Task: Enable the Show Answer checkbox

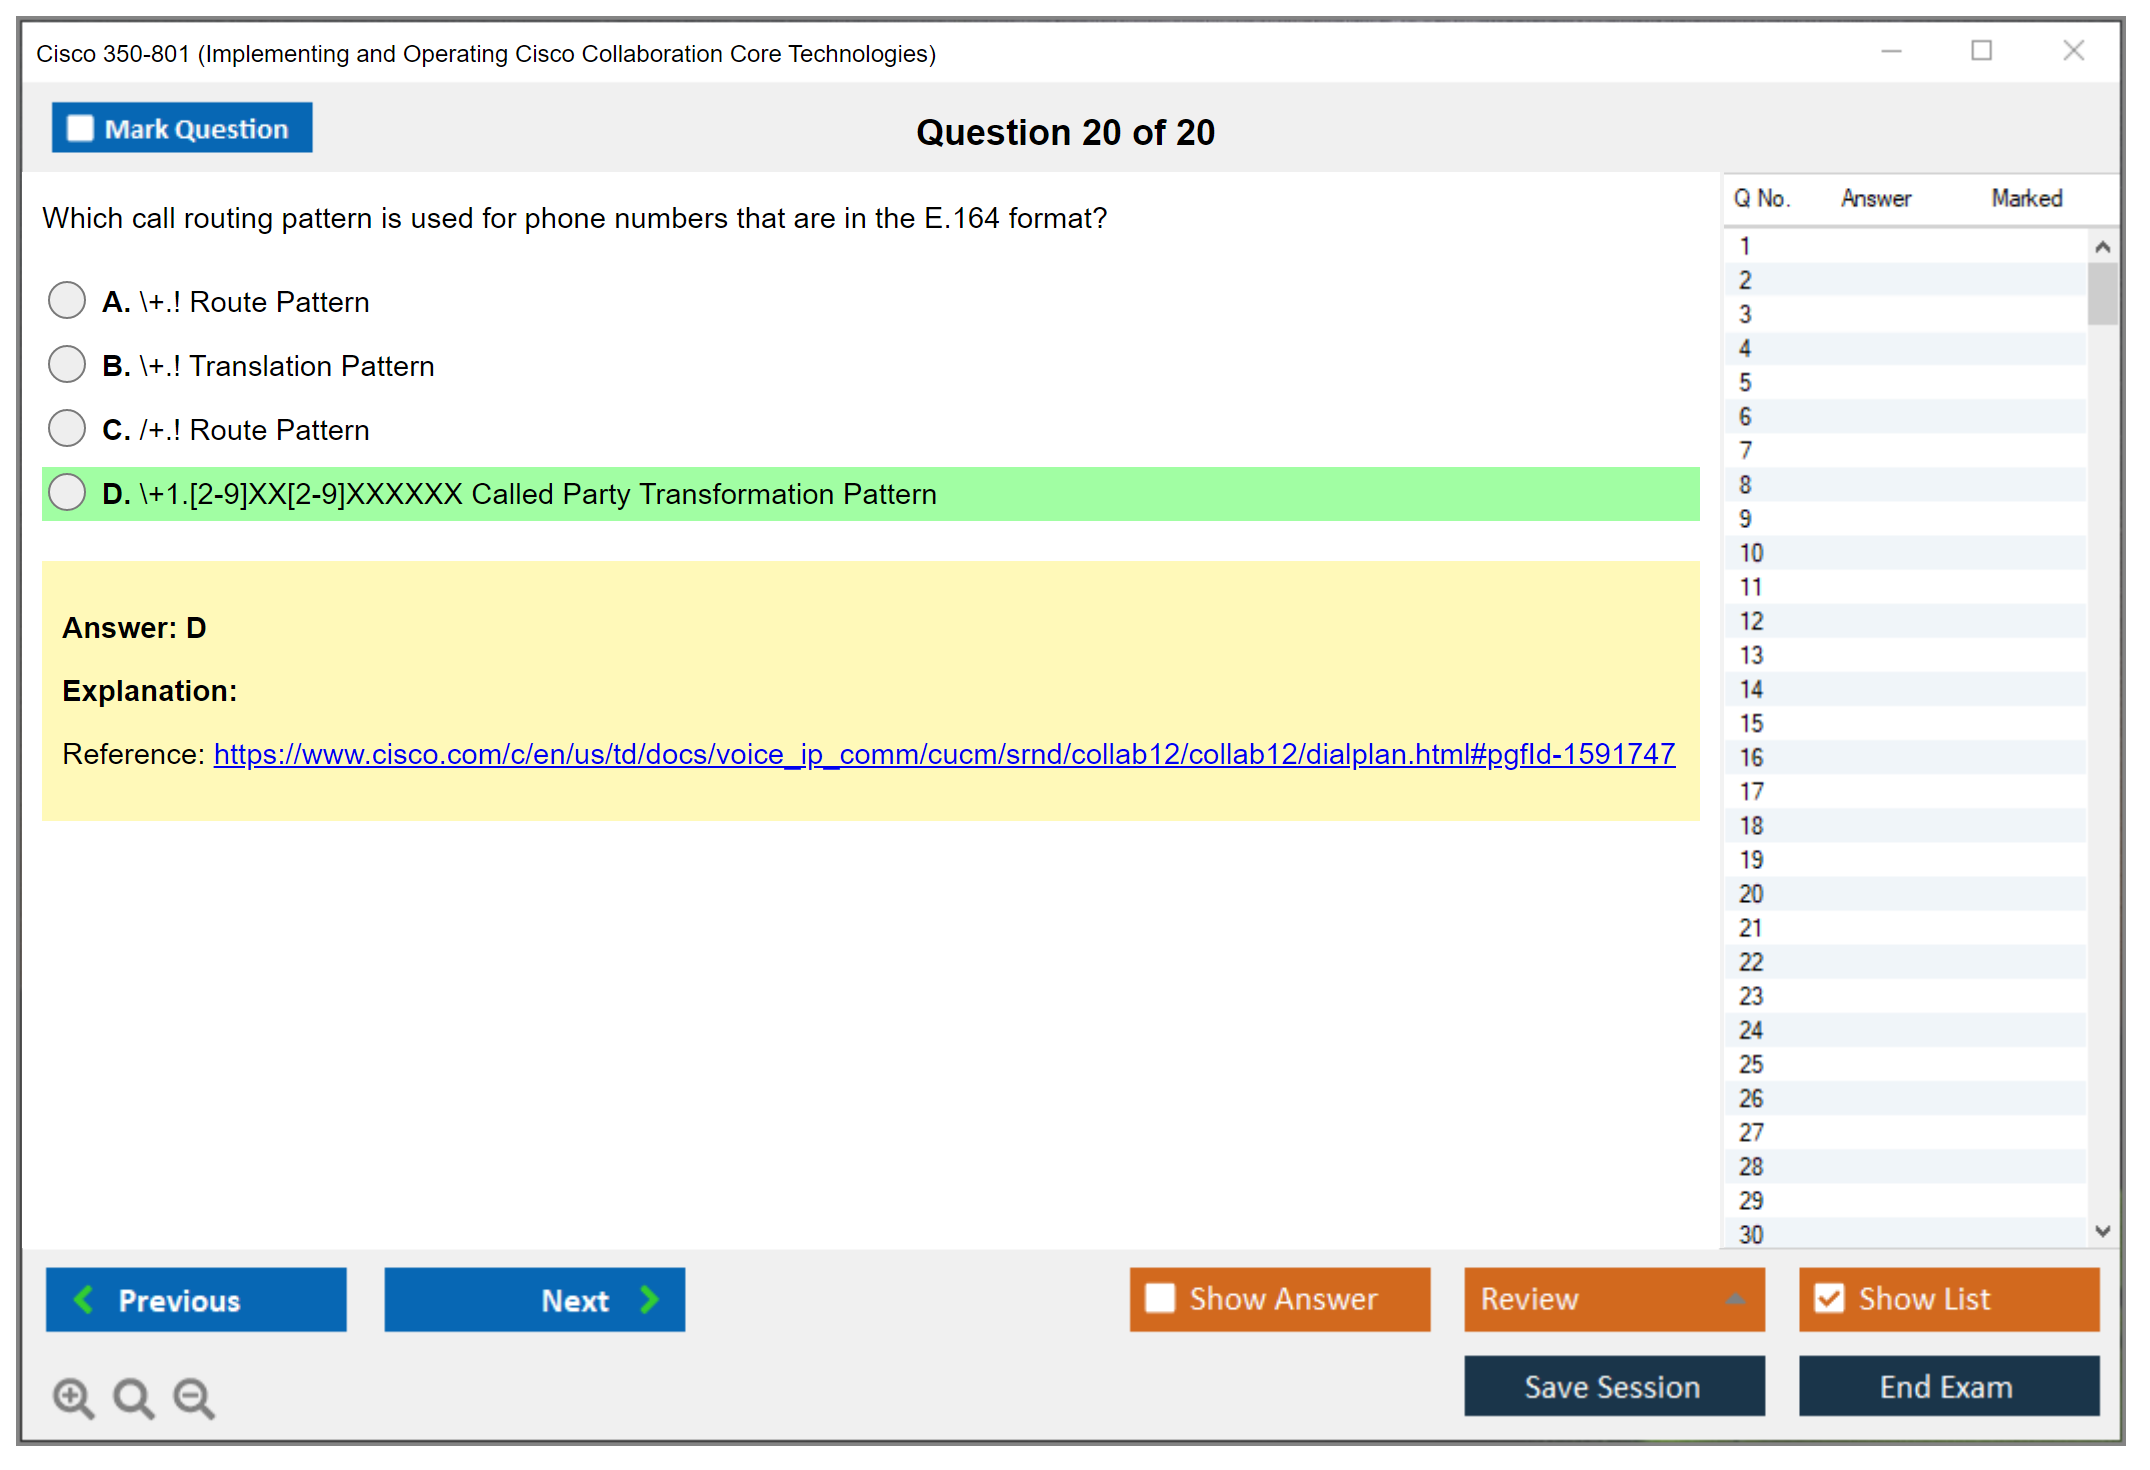Action: click(1160, 1298)
